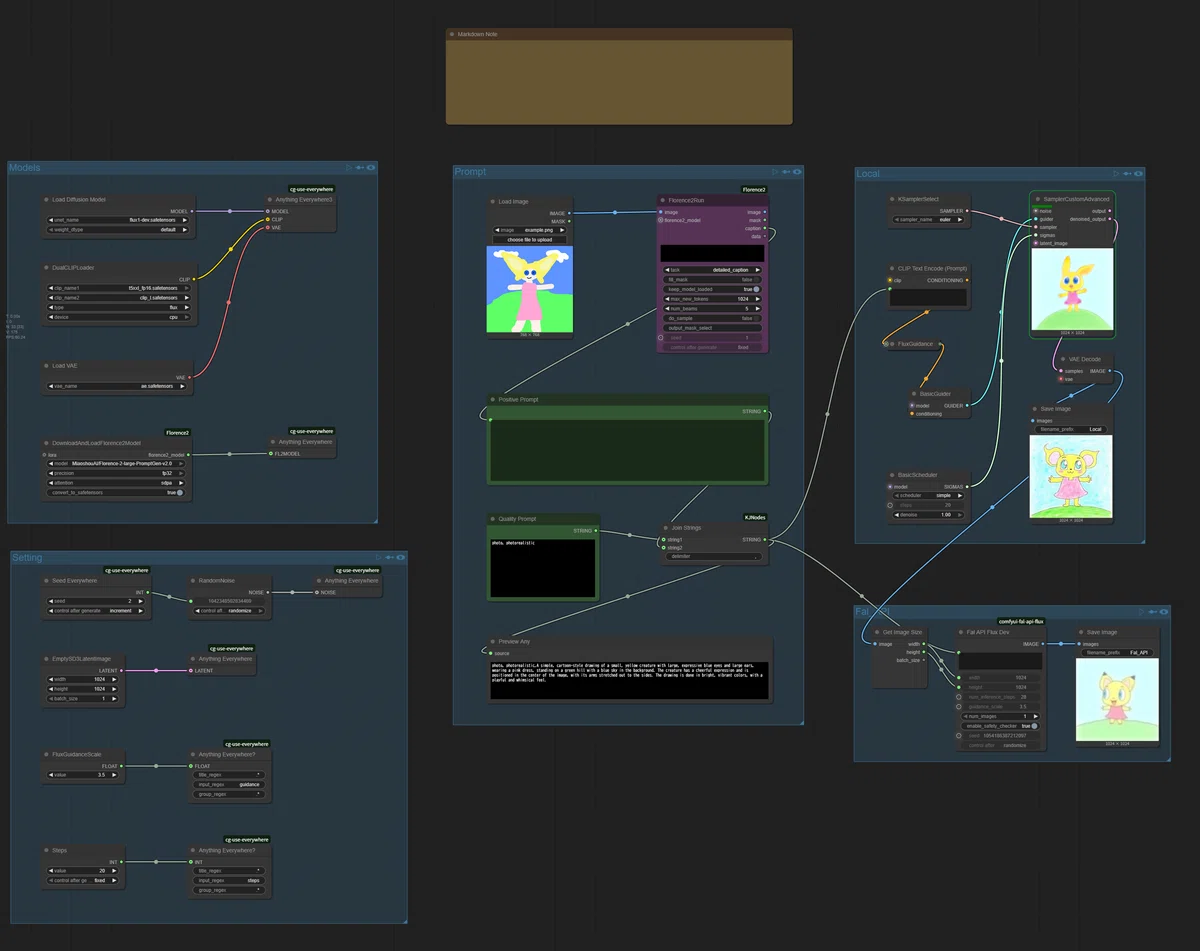Toggle do_sample in Florence2Run
Screen dimensions: 1200x951
click(713, 318)
